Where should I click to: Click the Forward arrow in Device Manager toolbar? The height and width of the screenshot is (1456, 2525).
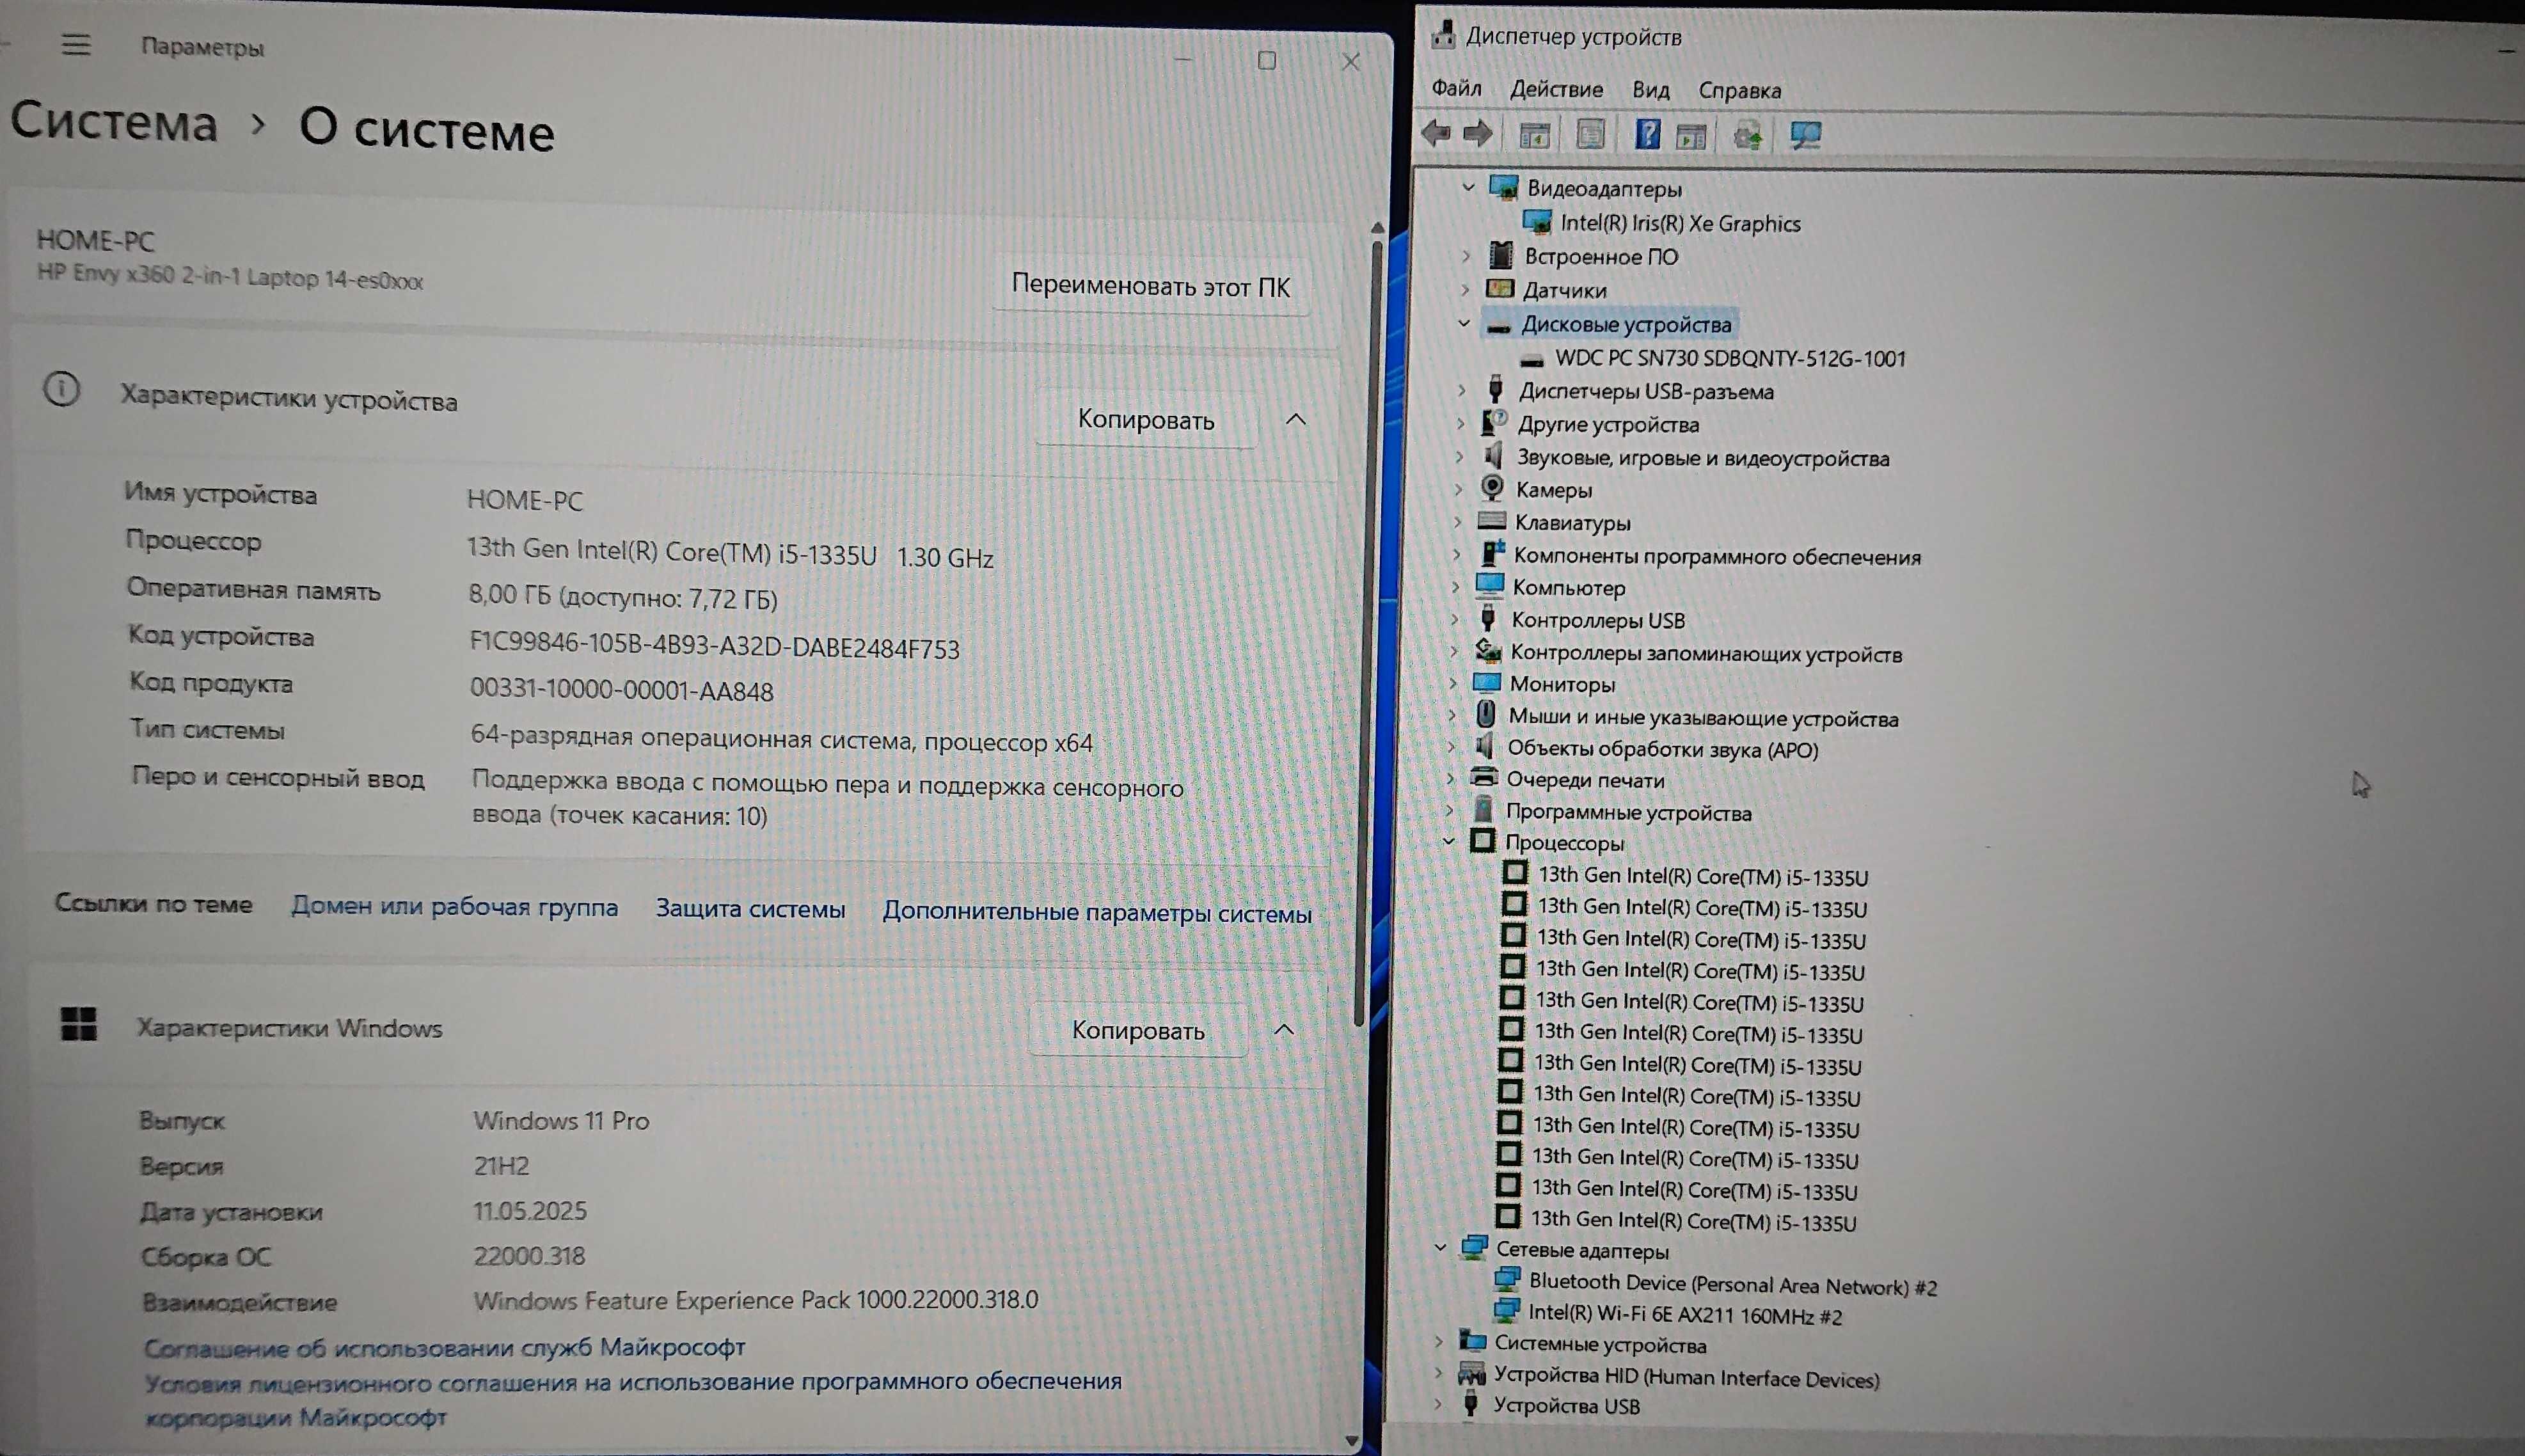point(1478,134)
